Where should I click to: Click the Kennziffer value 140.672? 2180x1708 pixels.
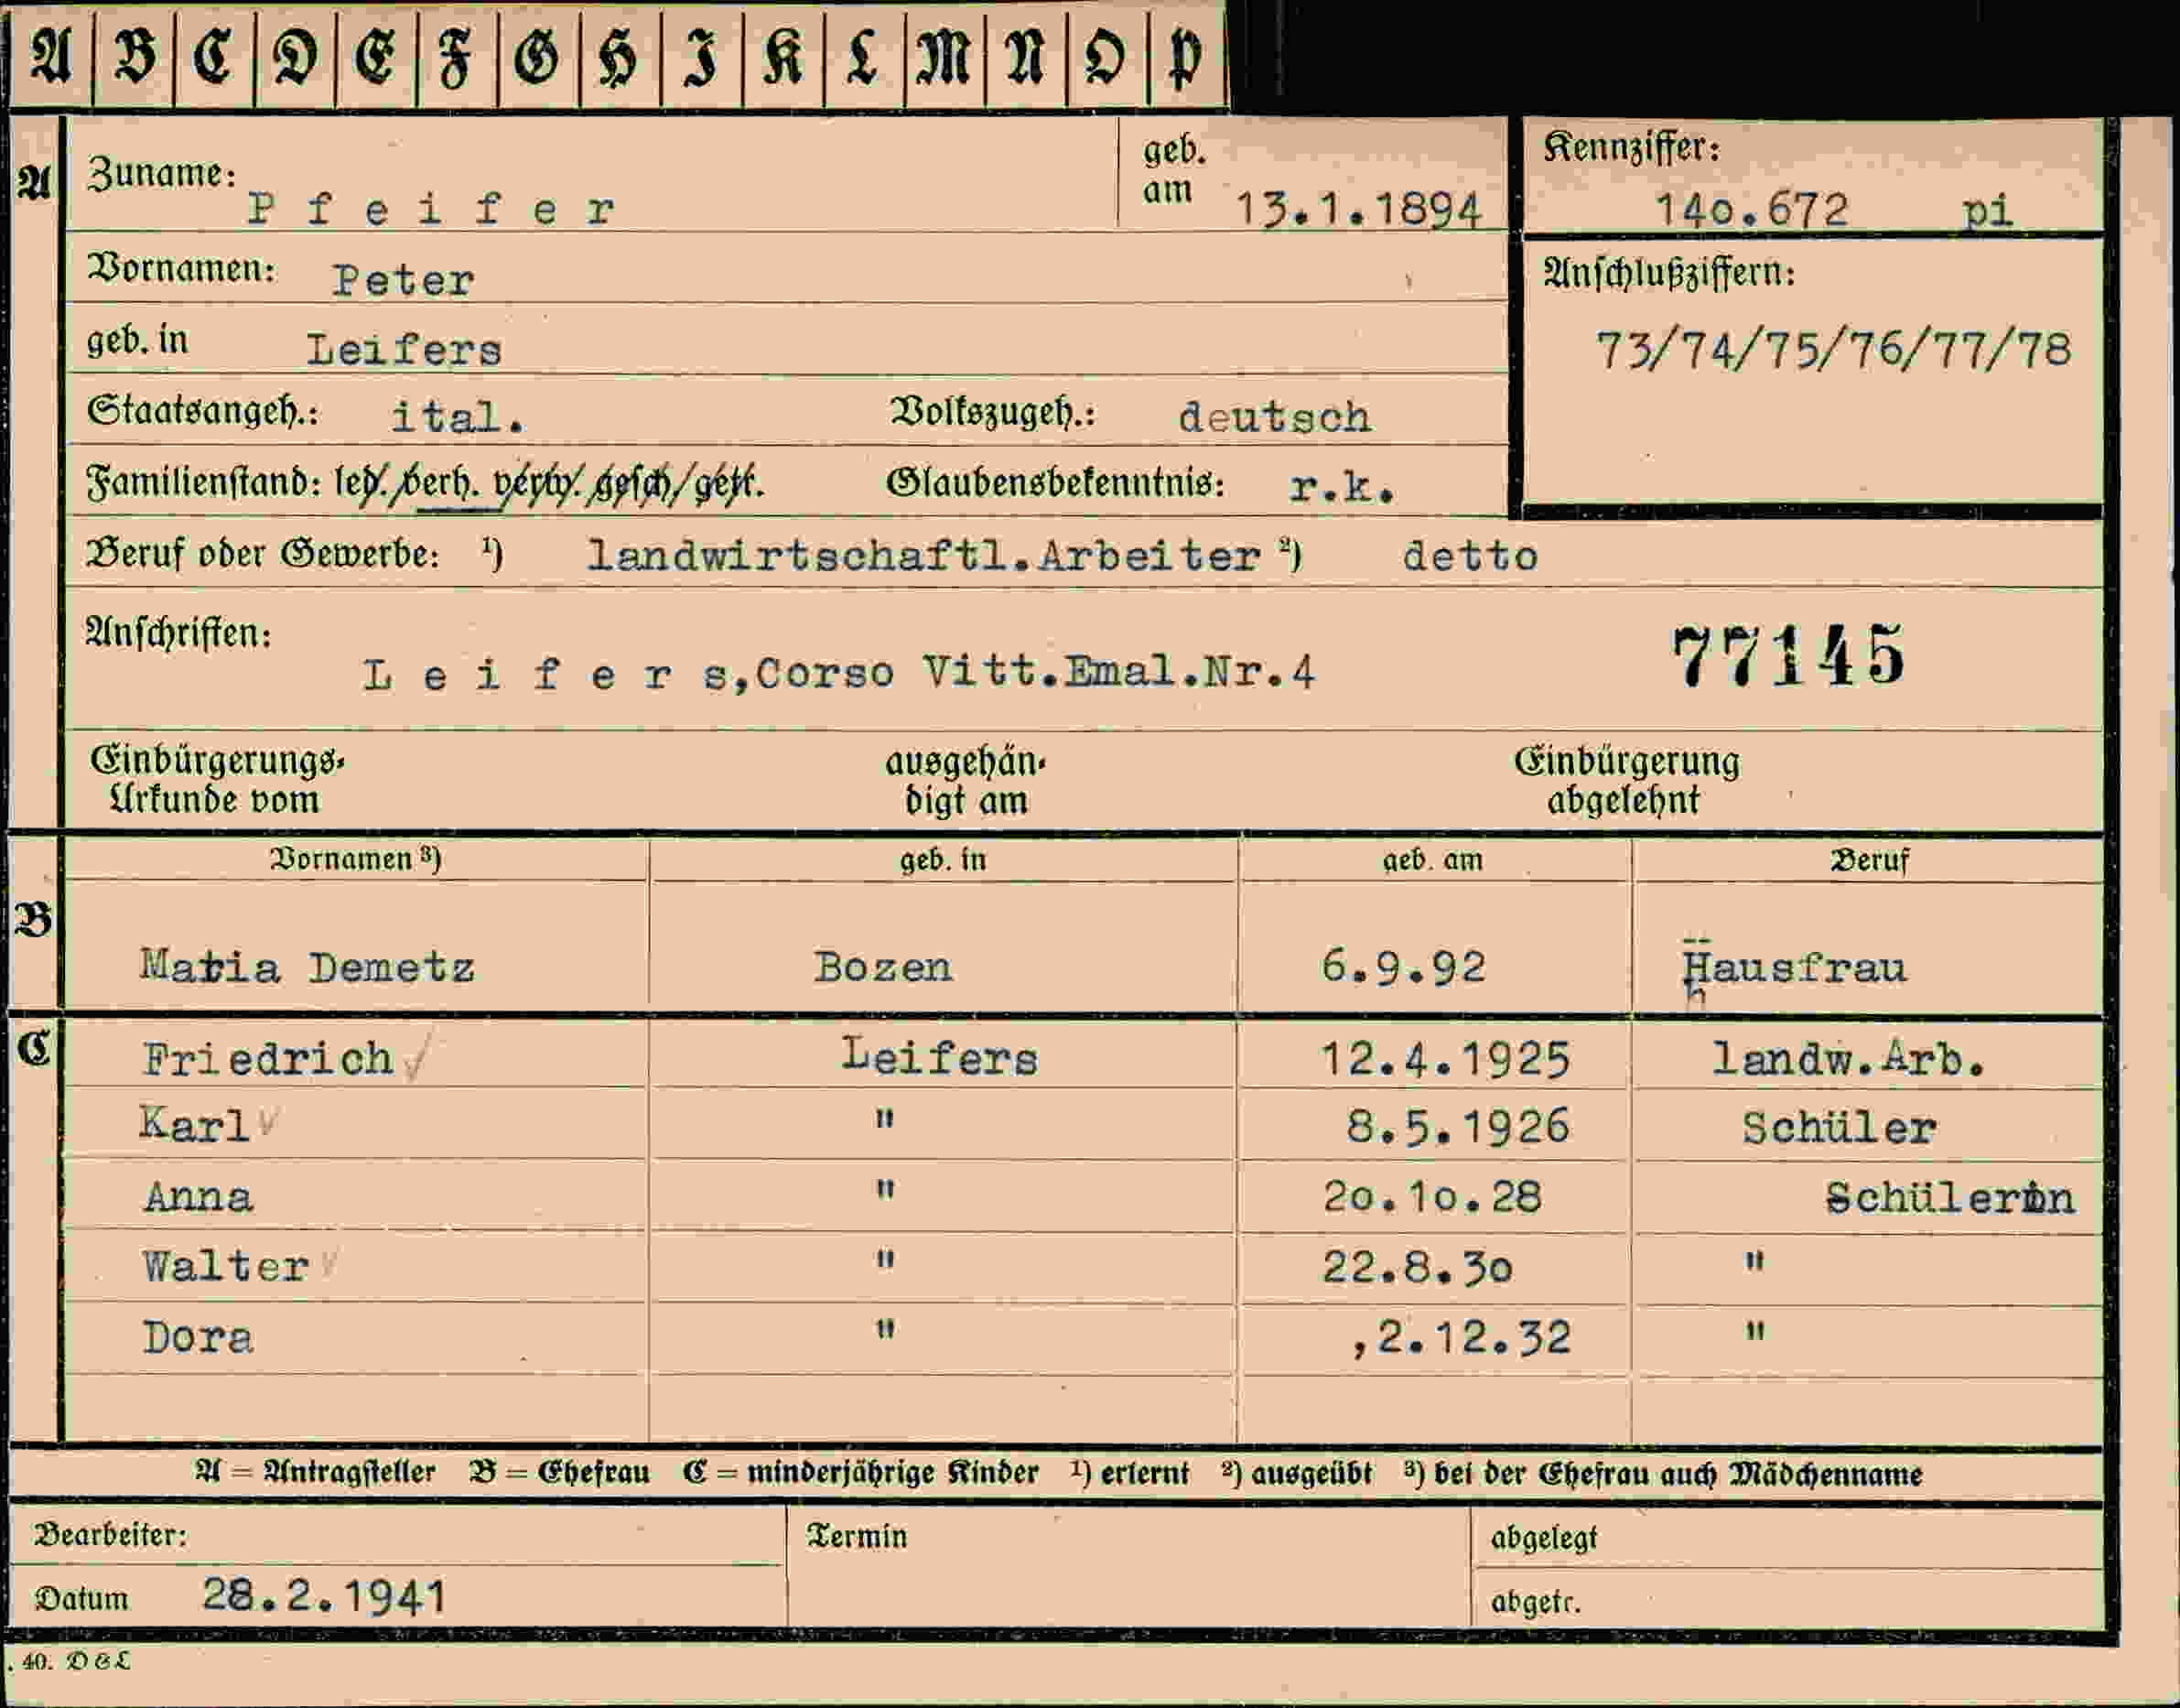[1752, 210]
